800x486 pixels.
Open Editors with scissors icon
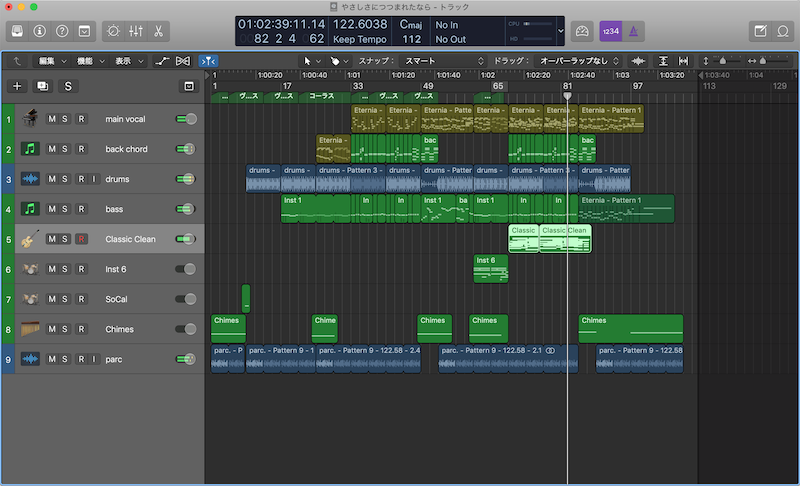(158, 32)
